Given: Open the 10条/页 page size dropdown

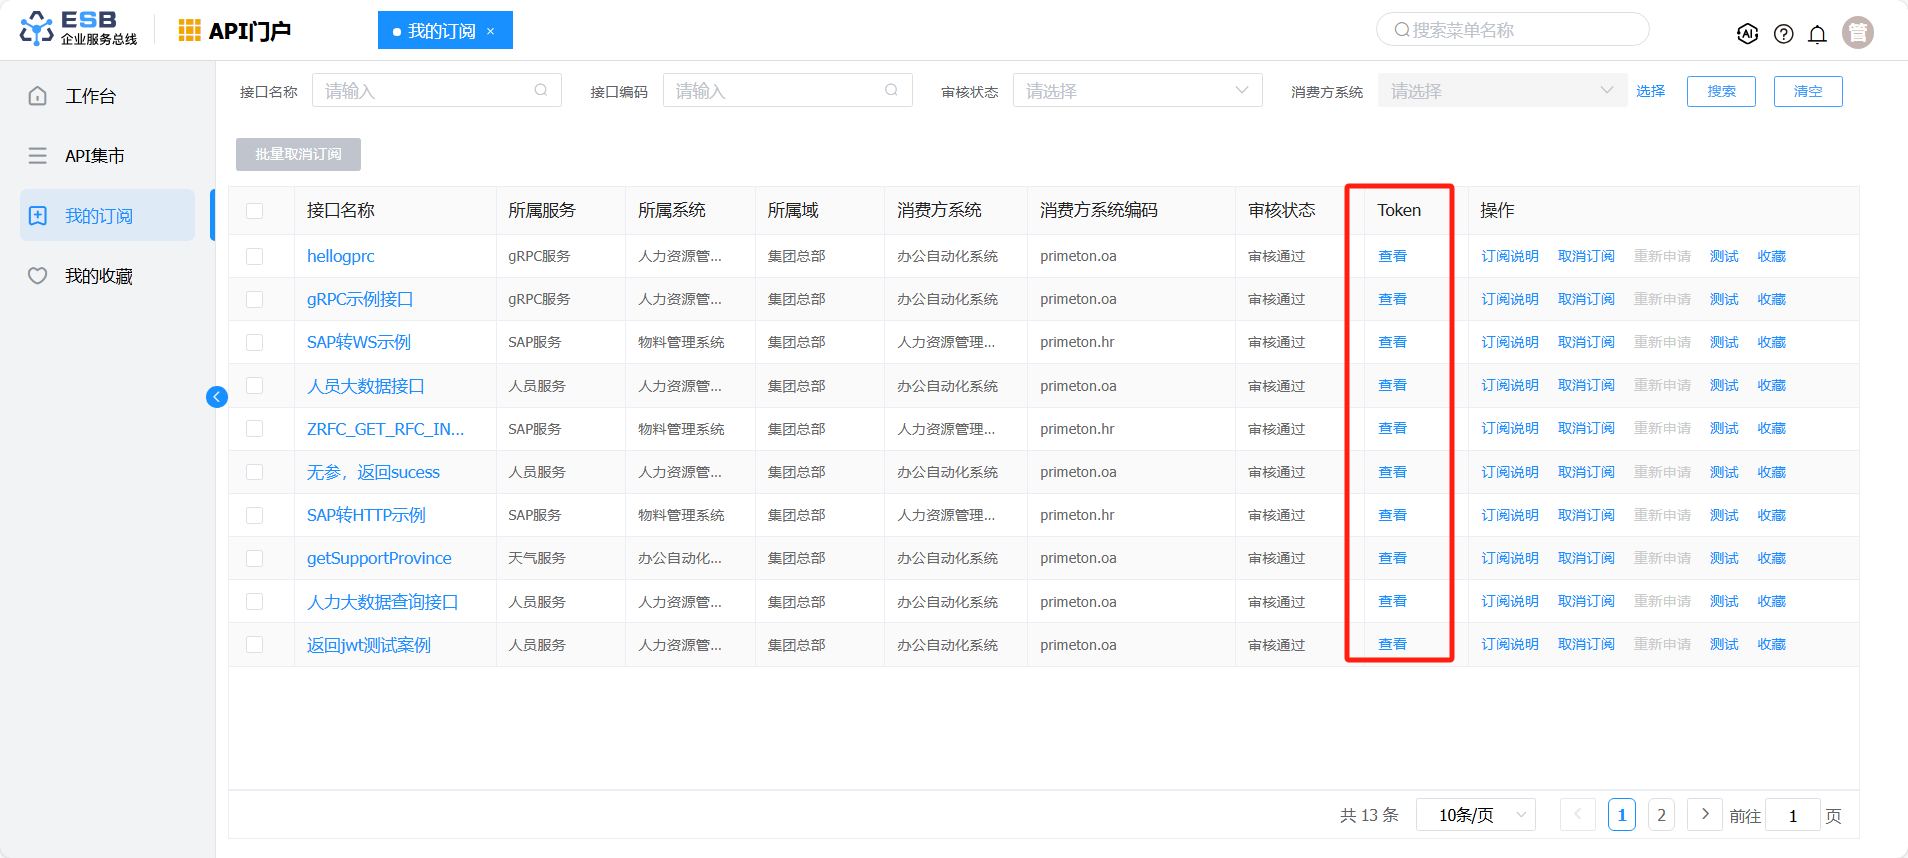Looking at the screenshot, I should click(1475, 815).
